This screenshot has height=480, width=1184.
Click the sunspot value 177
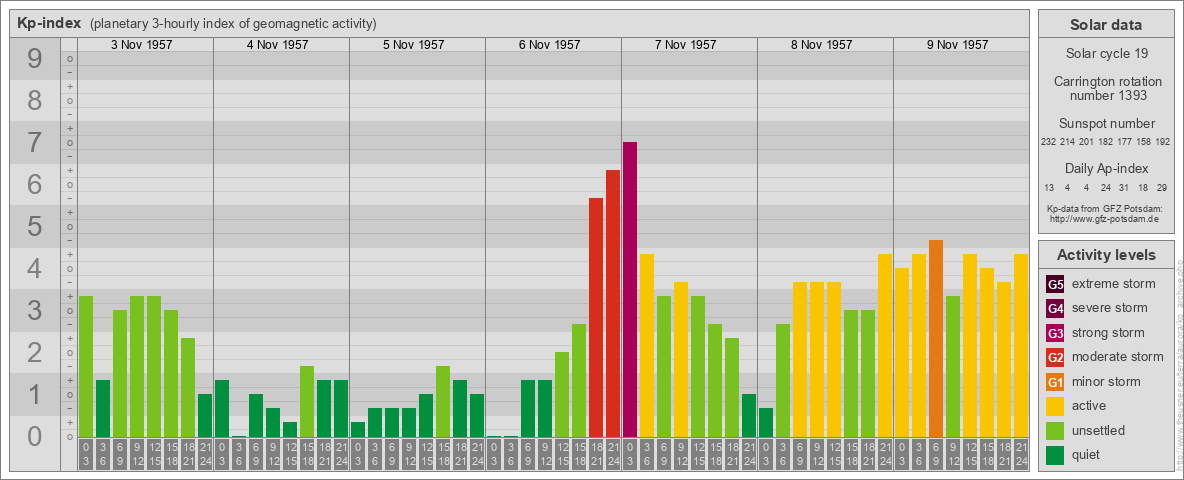pyautogui.click(x=1124, y=142)
